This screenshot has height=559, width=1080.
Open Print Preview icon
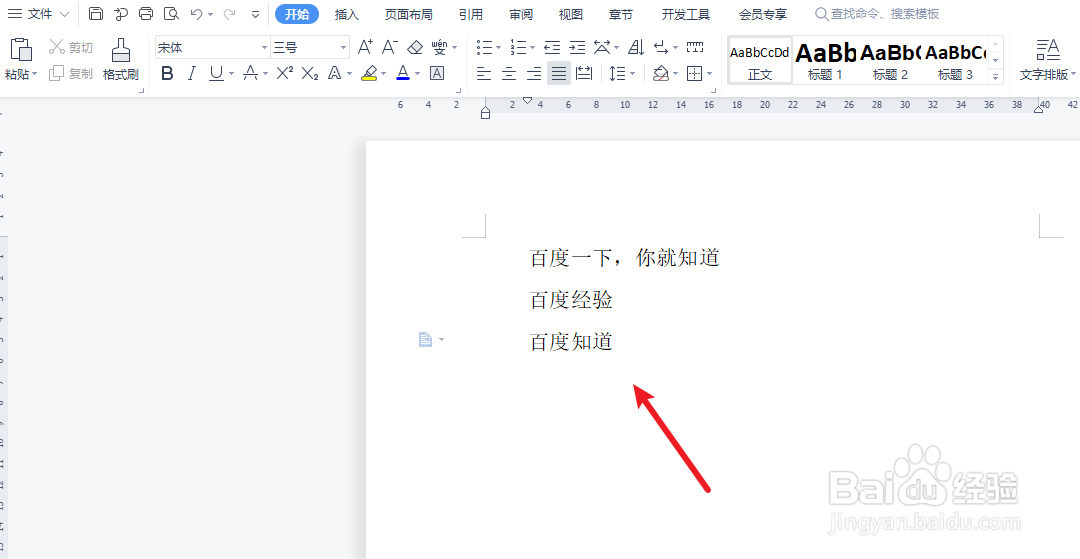tap(171, 14)
